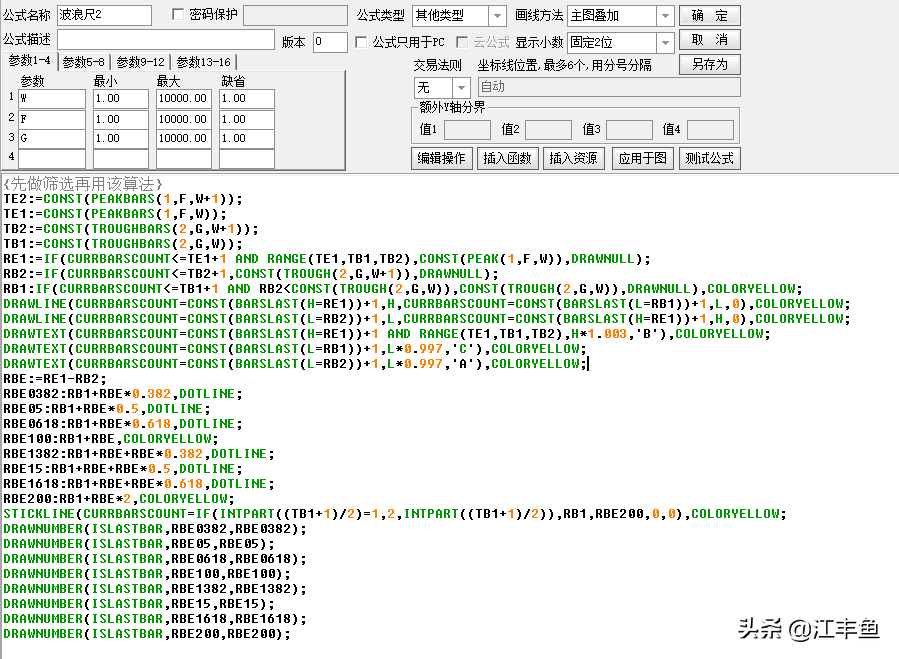Click the STICKLINE code line
This screenshot has width=899, height=659.
point(395,514)
